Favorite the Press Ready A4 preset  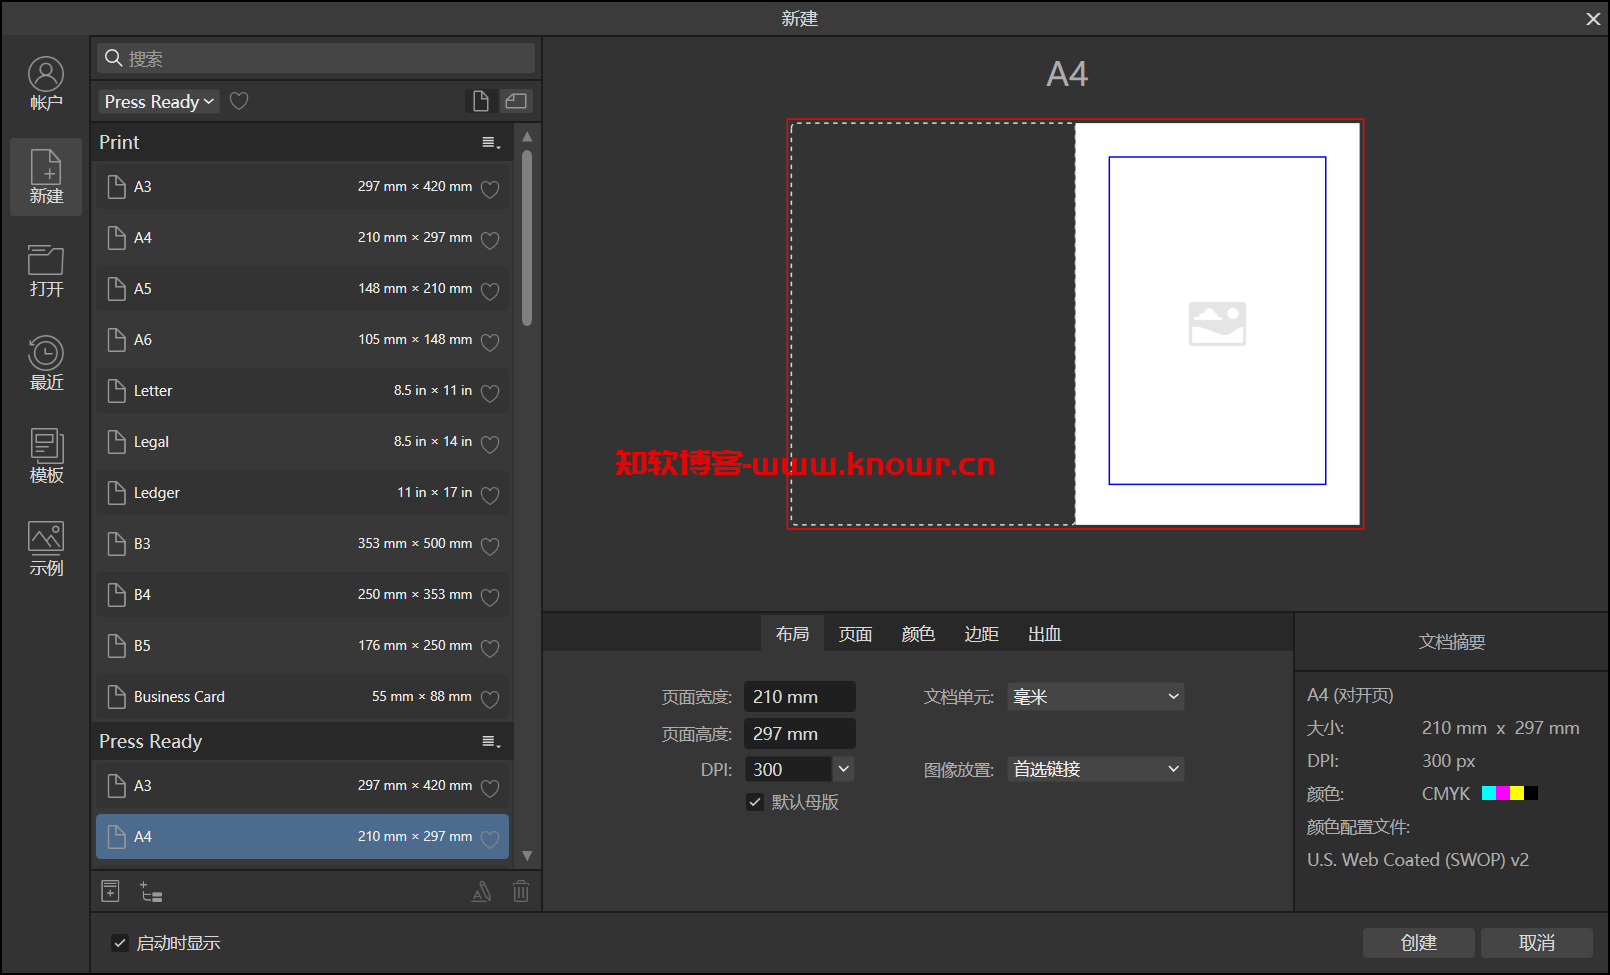coord(490,839)
